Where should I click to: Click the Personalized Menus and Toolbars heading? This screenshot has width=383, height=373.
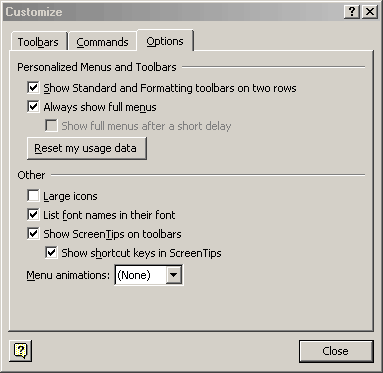coord(97,67)
